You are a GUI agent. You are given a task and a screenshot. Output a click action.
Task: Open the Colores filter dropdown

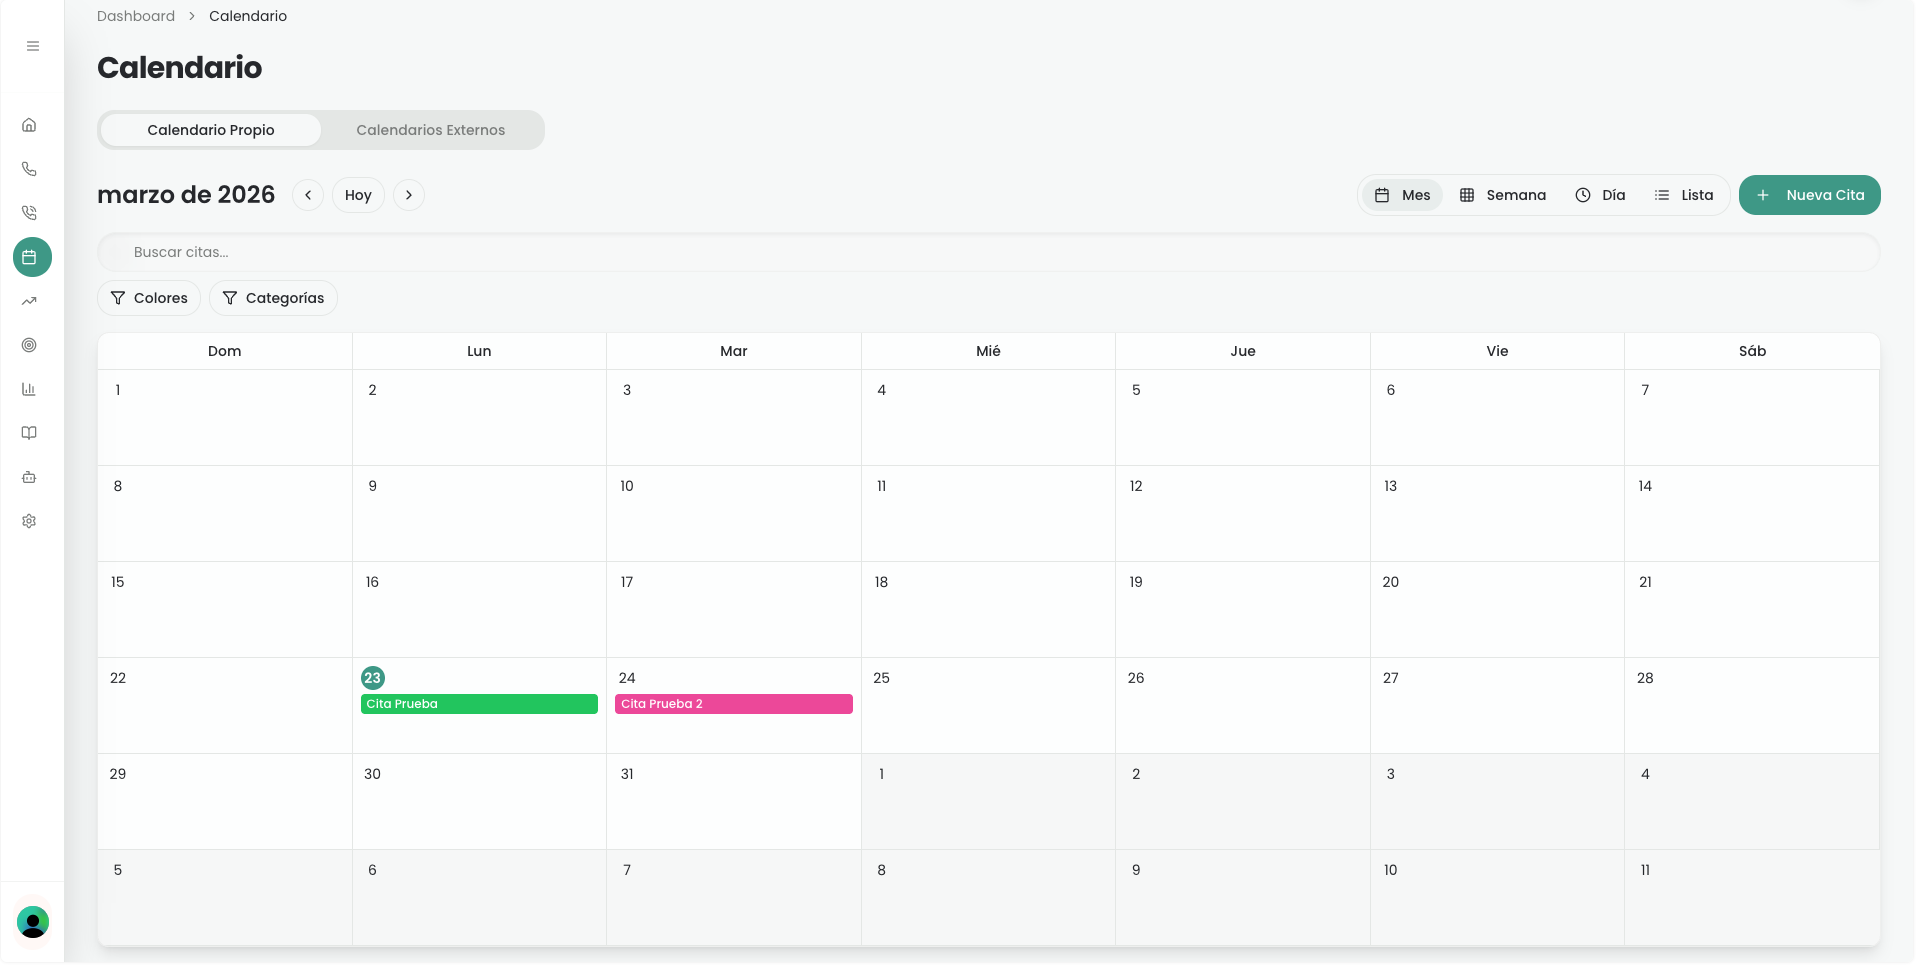point(149,298)
